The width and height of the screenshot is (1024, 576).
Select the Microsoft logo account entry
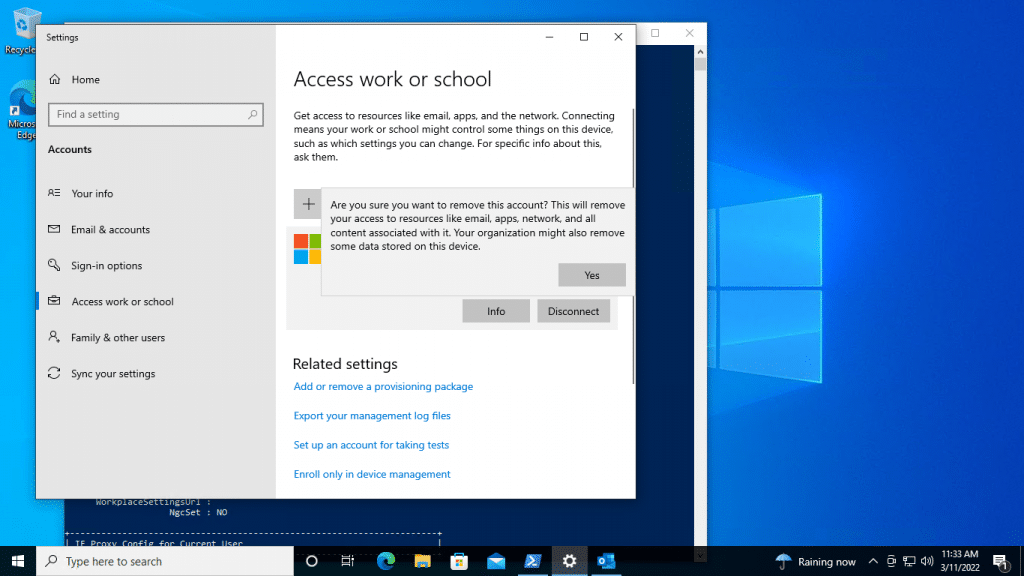pyautogui.click(x=307, y=249)
